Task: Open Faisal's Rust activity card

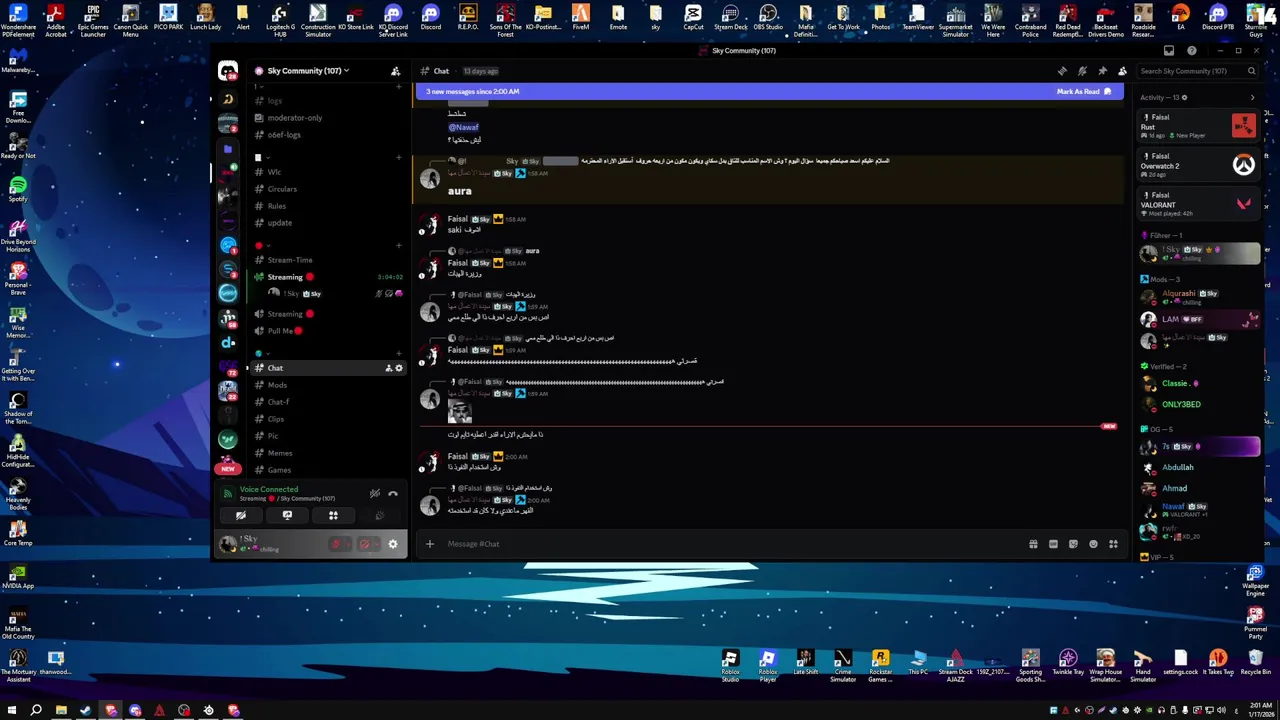Action: (x=1199, y=125)
